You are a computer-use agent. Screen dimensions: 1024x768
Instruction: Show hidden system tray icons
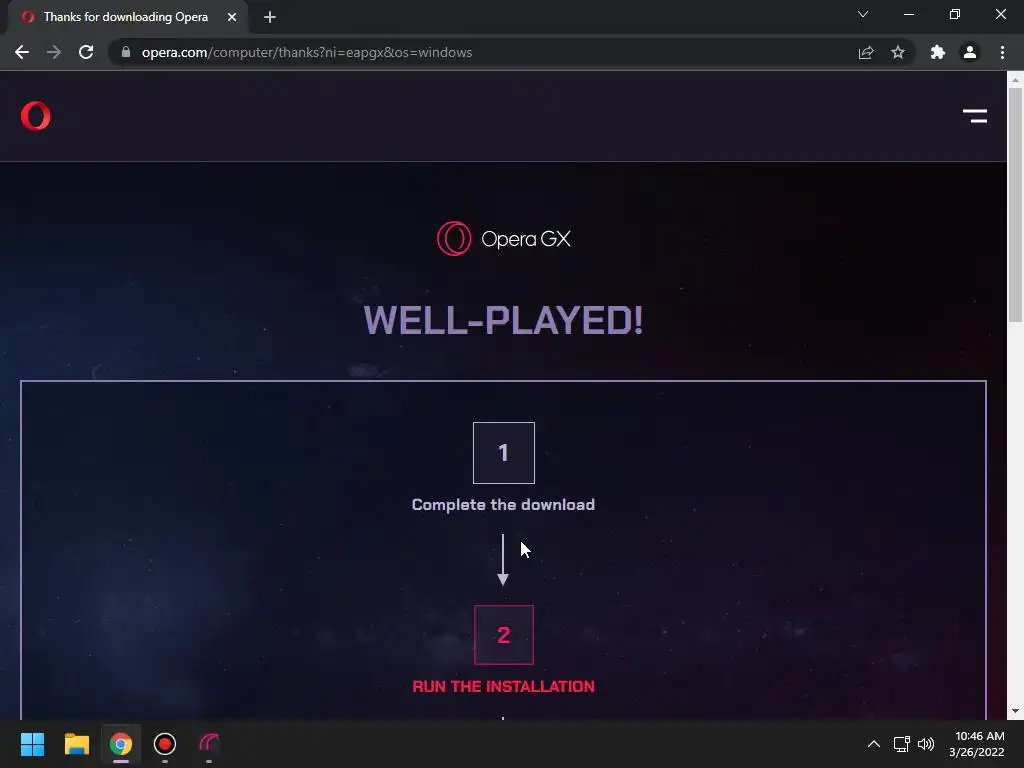[x=874, y=744]
